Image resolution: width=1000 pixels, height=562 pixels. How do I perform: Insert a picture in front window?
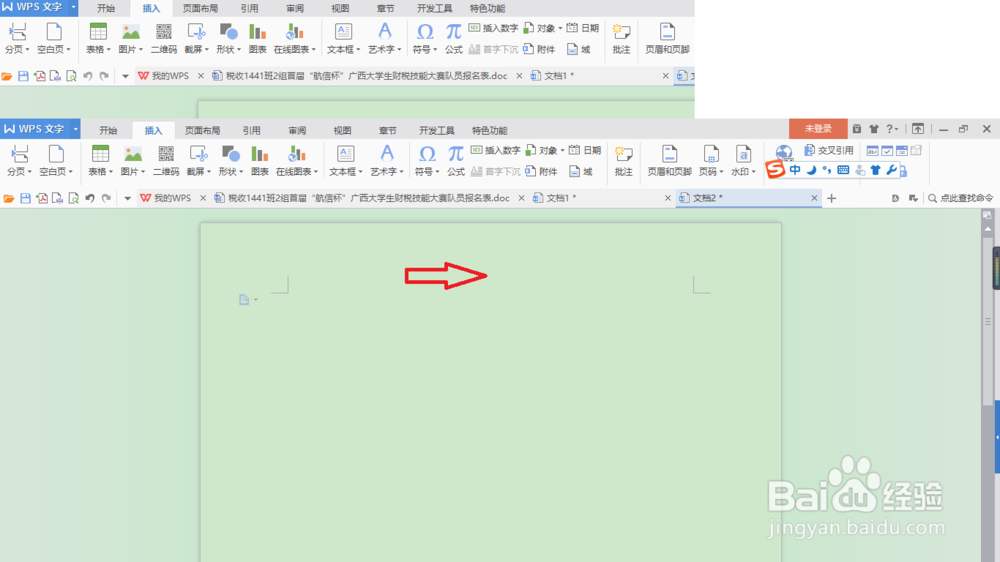[x=133, y=160]
